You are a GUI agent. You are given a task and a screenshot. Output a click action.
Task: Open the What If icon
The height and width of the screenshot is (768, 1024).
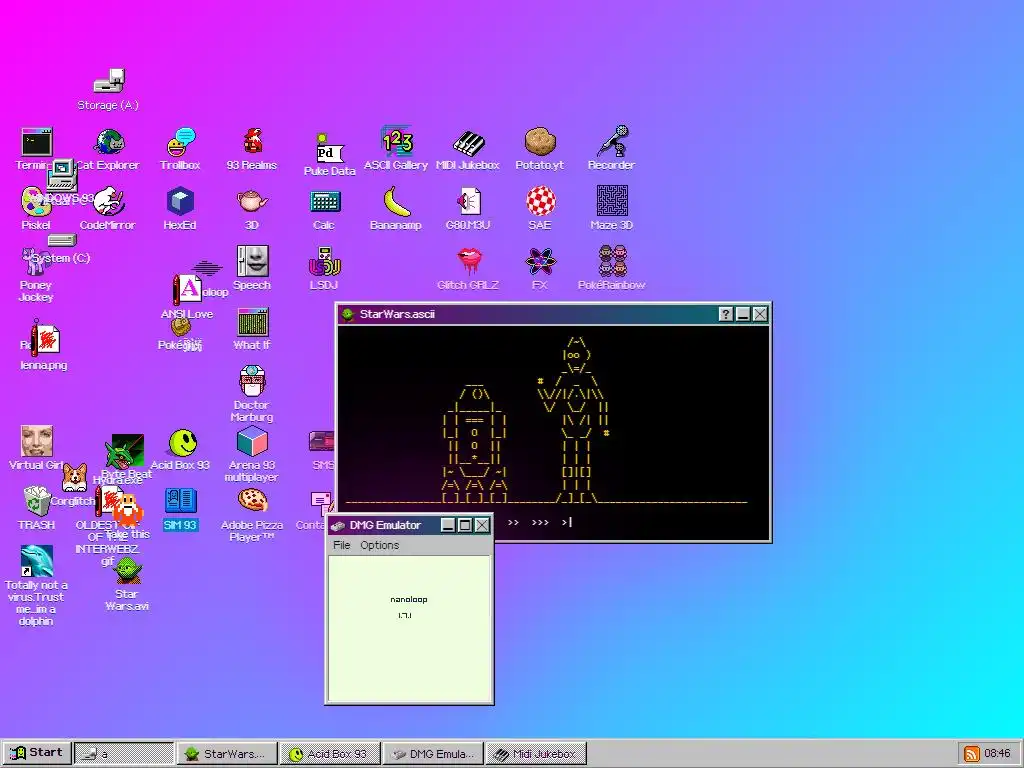click(253, 322)
